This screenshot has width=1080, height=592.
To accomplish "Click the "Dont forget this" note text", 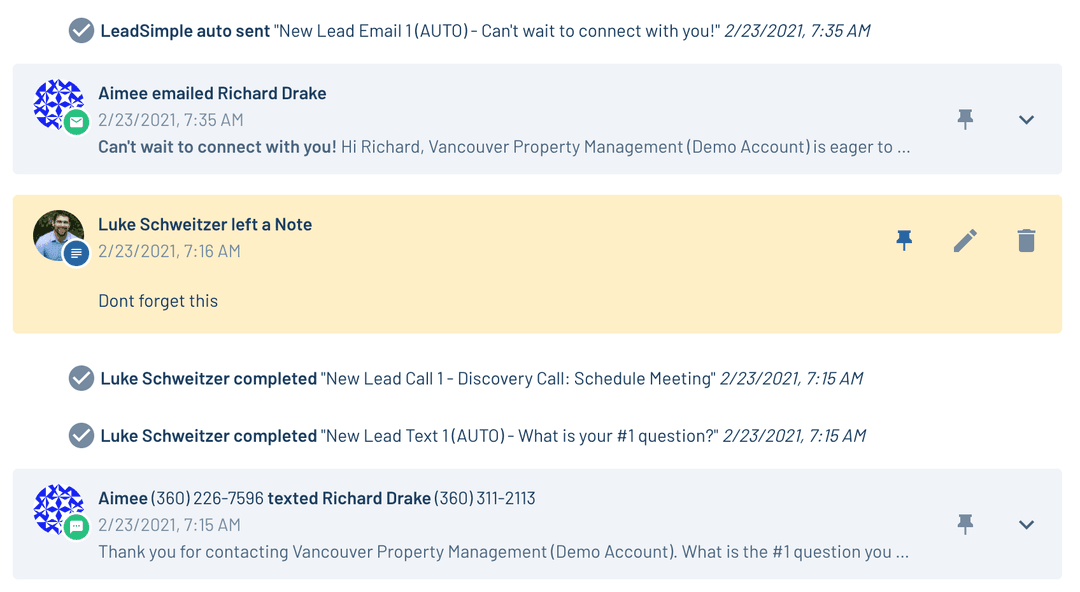I will (x=158, y=301).
